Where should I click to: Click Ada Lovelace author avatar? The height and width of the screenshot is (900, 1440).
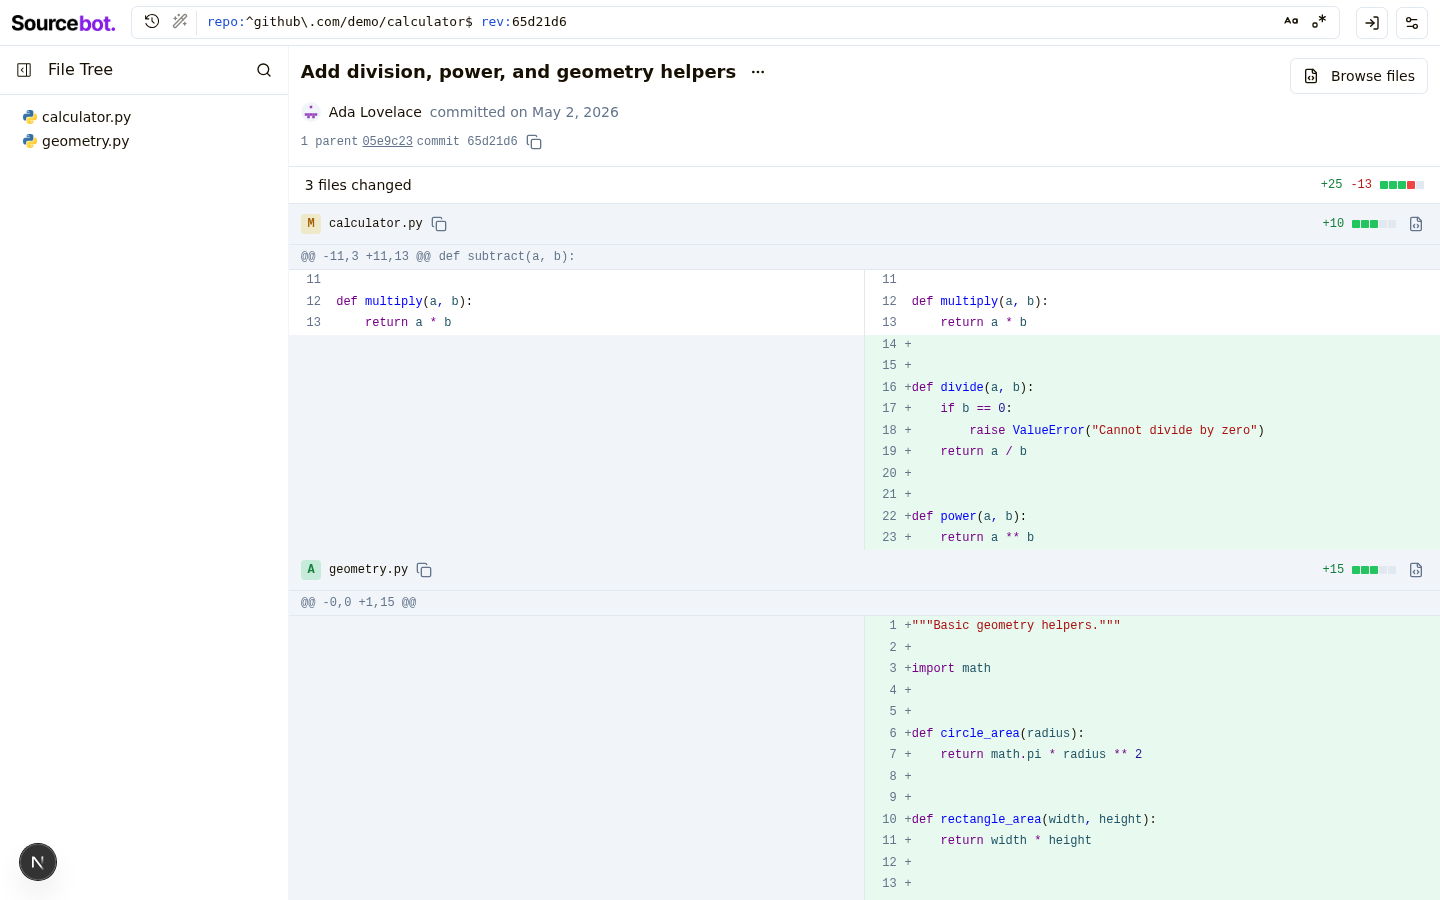[311, 112]
